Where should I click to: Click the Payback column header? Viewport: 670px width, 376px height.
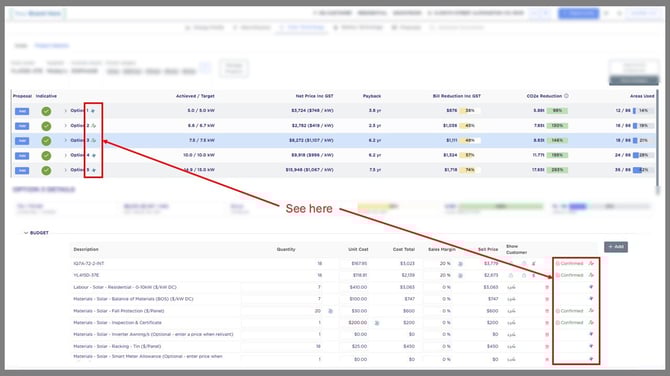click(x=372, y=96)
